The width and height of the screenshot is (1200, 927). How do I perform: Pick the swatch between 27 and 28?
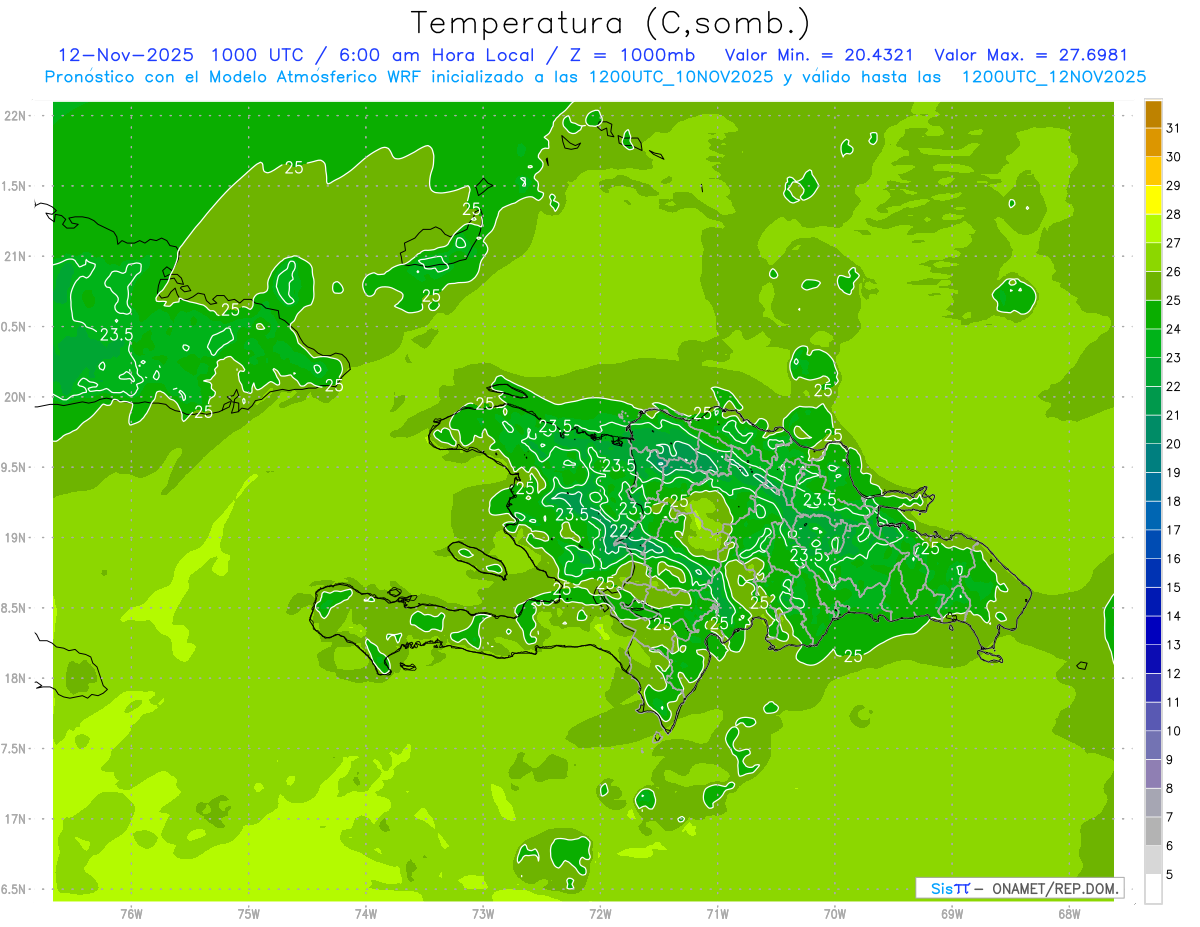1153,229
